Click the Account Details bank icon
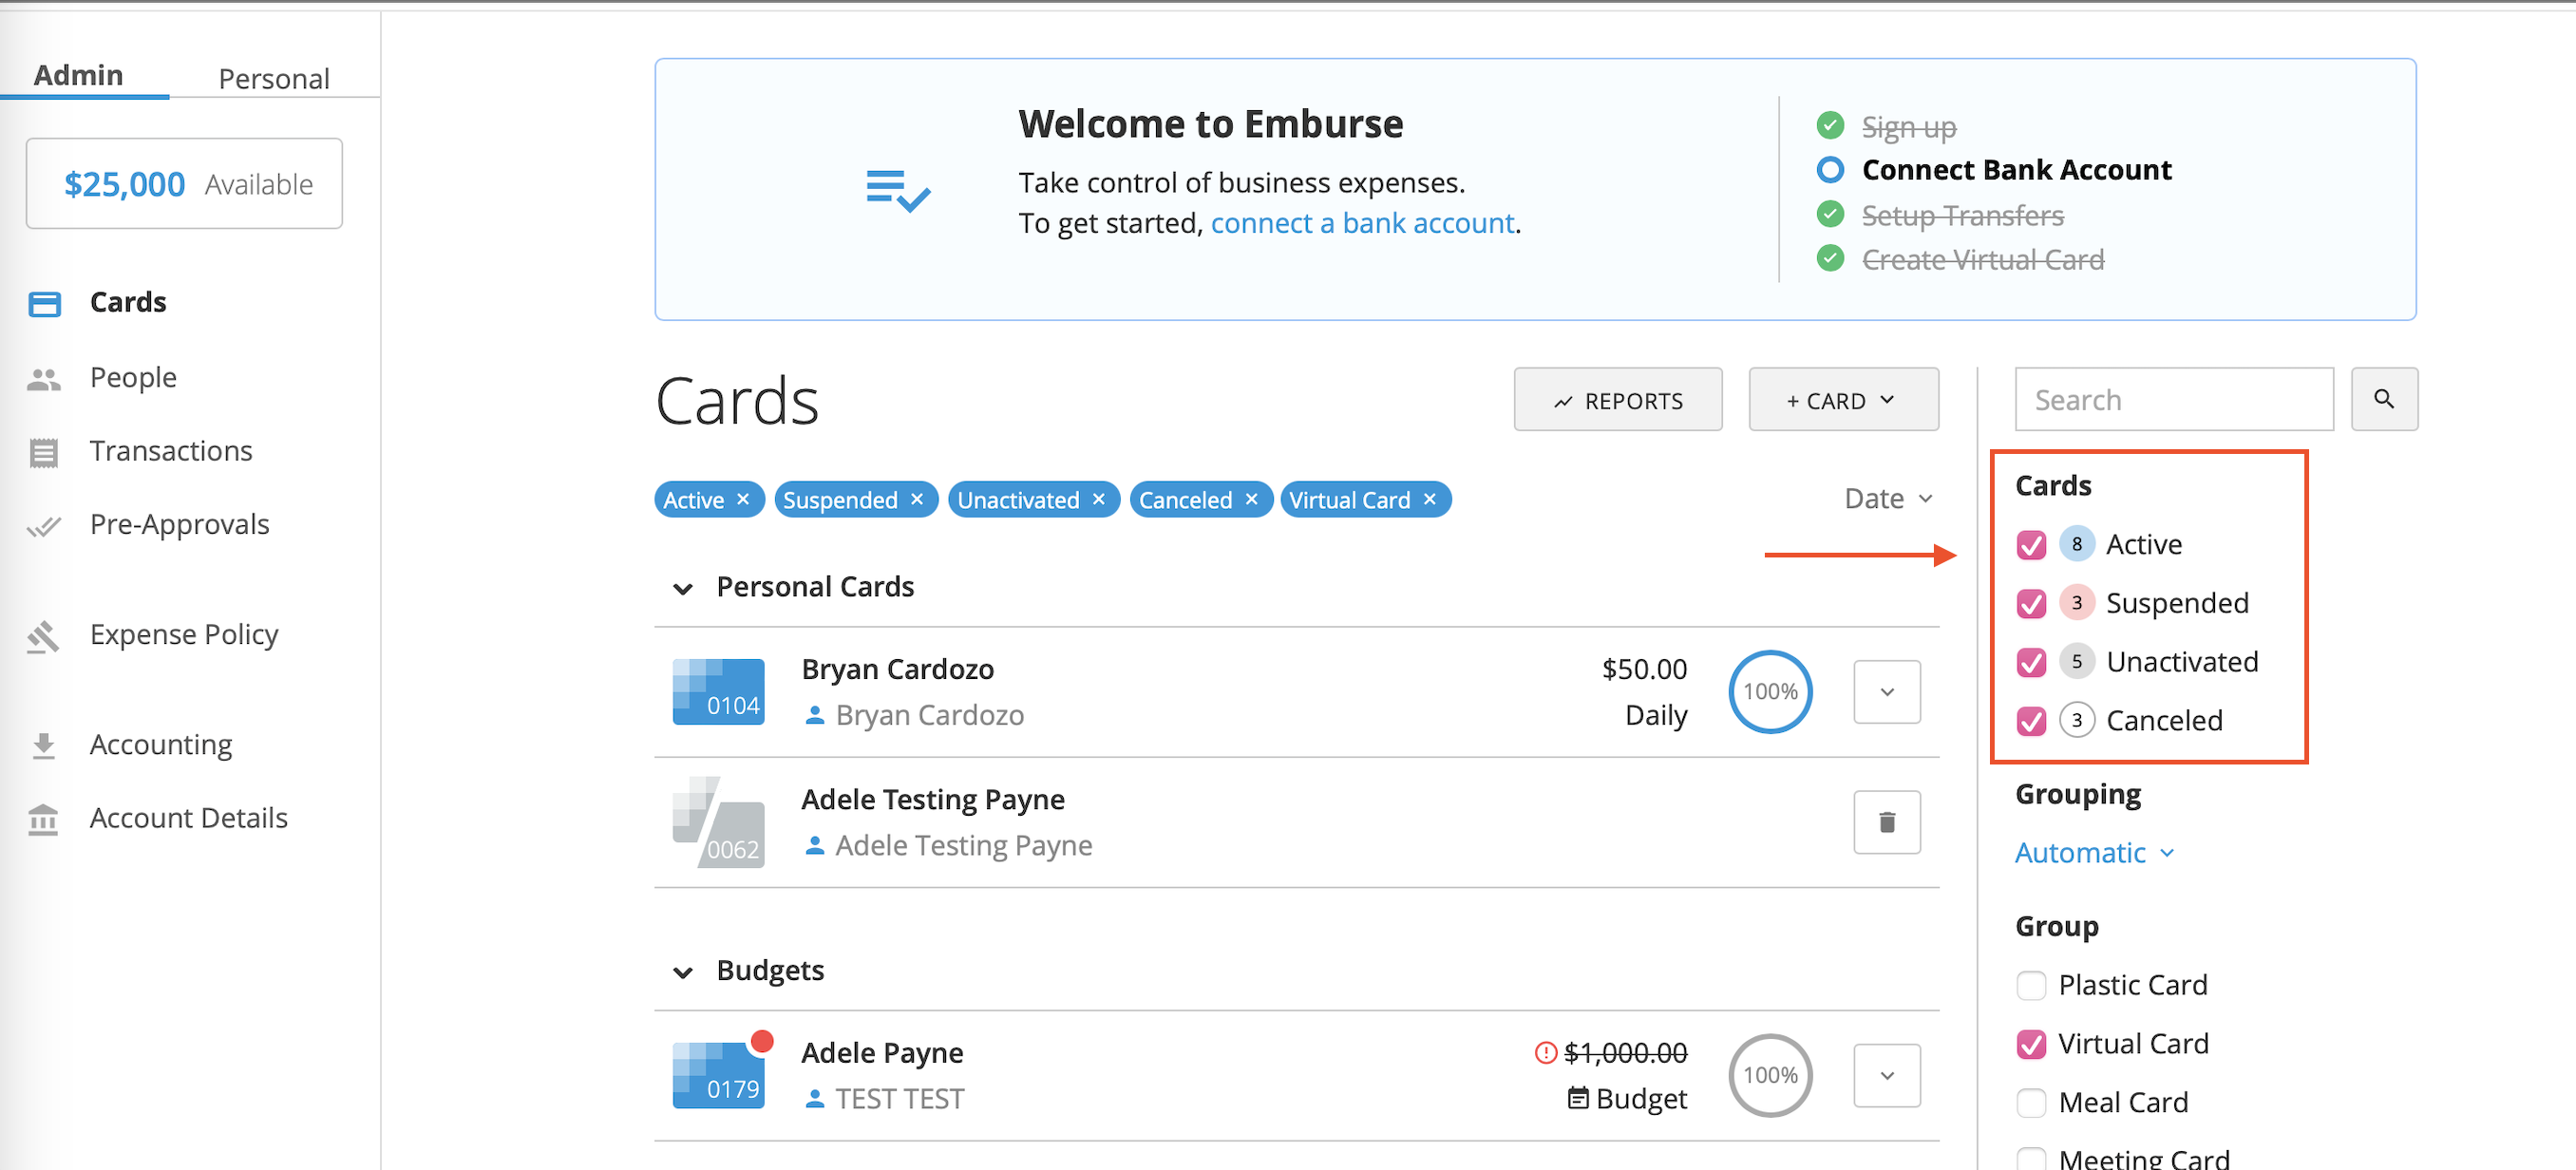This screenshot has width=2576, height=1170. click(x=44, y=819)
